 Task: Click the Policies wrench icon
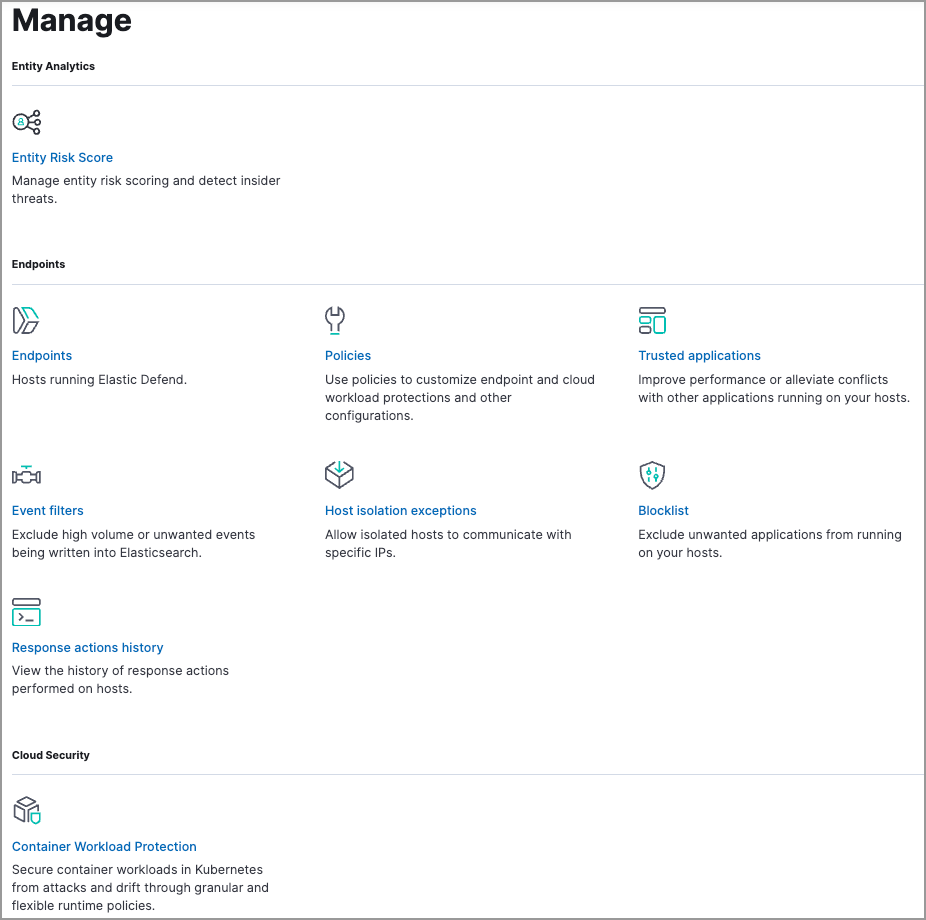[335, 320]
